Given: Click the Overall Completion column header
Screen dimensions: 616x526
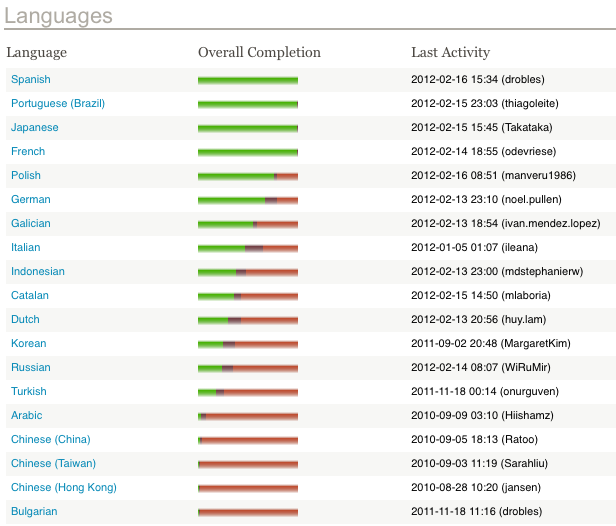Looking at the screenshot, I should pos(259,52).
